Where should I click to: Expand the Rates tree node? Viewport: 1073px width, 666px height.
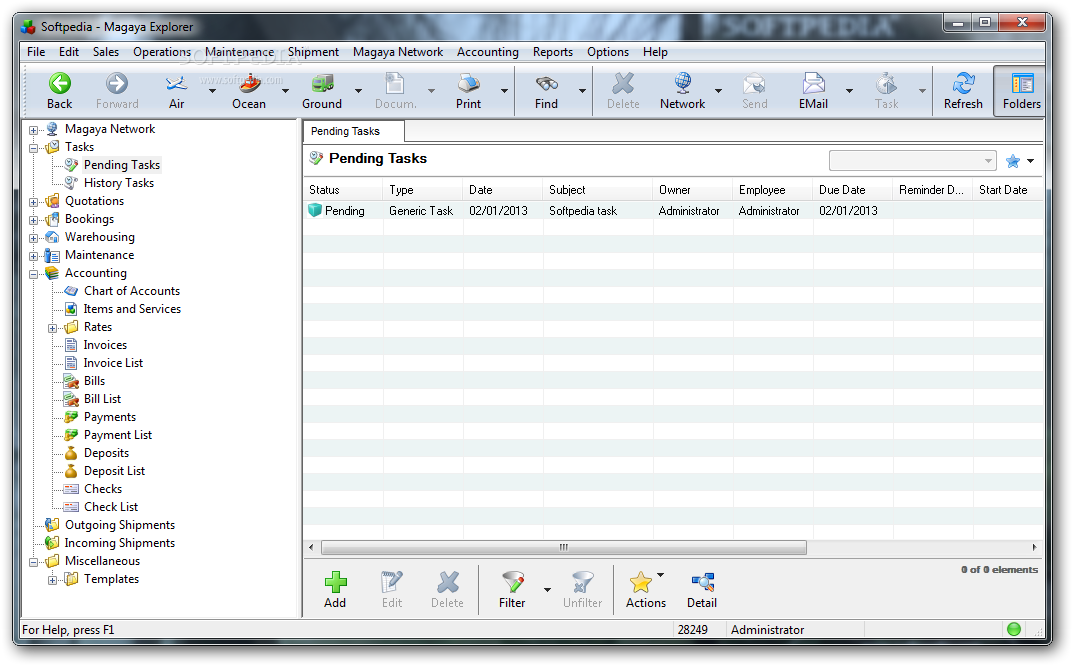click(53, 329)
